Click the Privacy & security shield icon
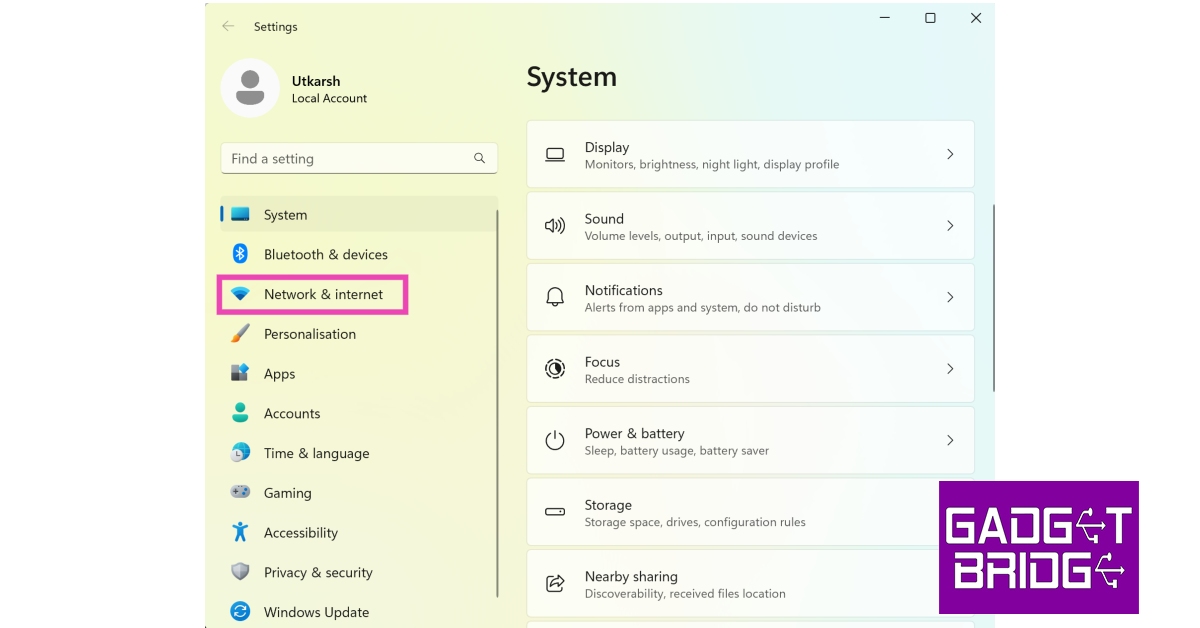The image size is (1200, 628). (240, 572)
